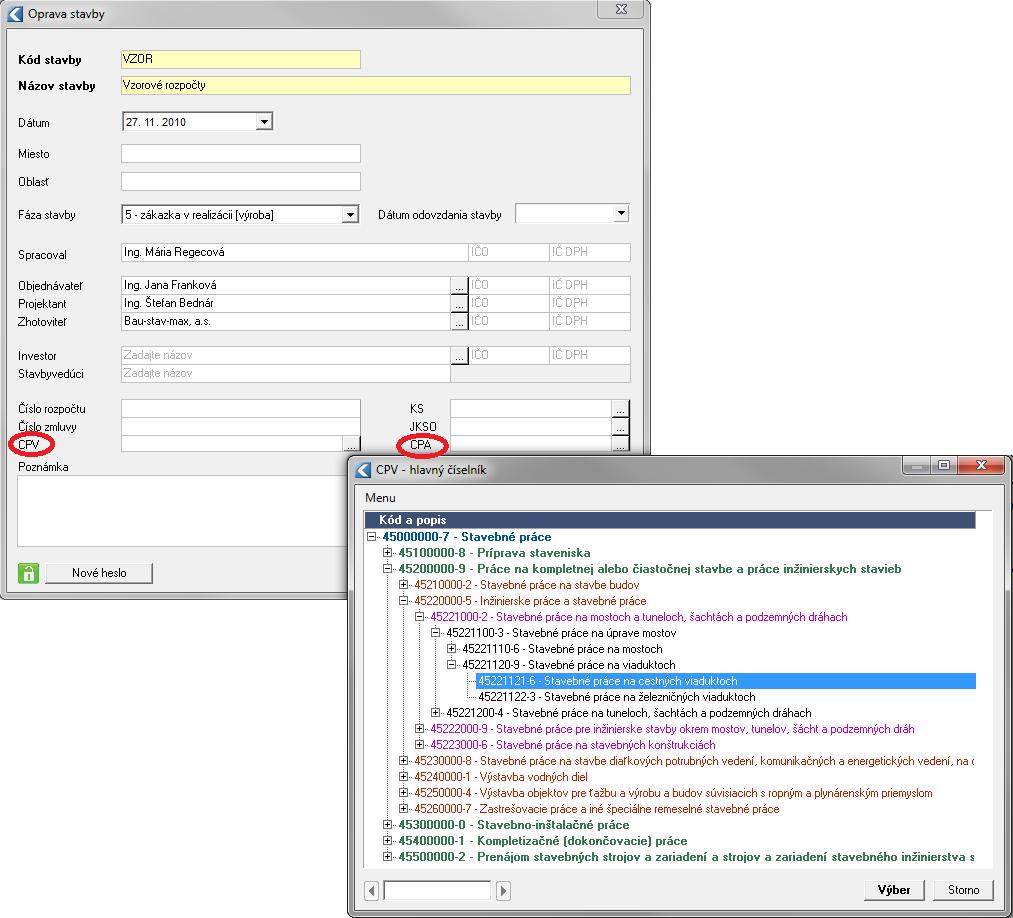
Task: Click the Kód a popis column header
Action: coord(670,520)
